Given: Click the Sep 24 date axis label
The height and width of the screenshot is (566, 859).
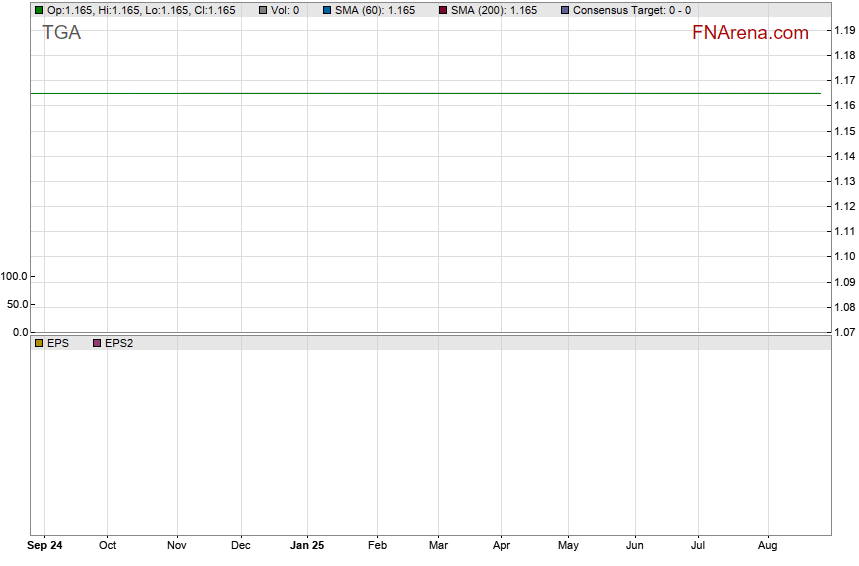Looking at the screenshot, I should [x=45, y=546].
